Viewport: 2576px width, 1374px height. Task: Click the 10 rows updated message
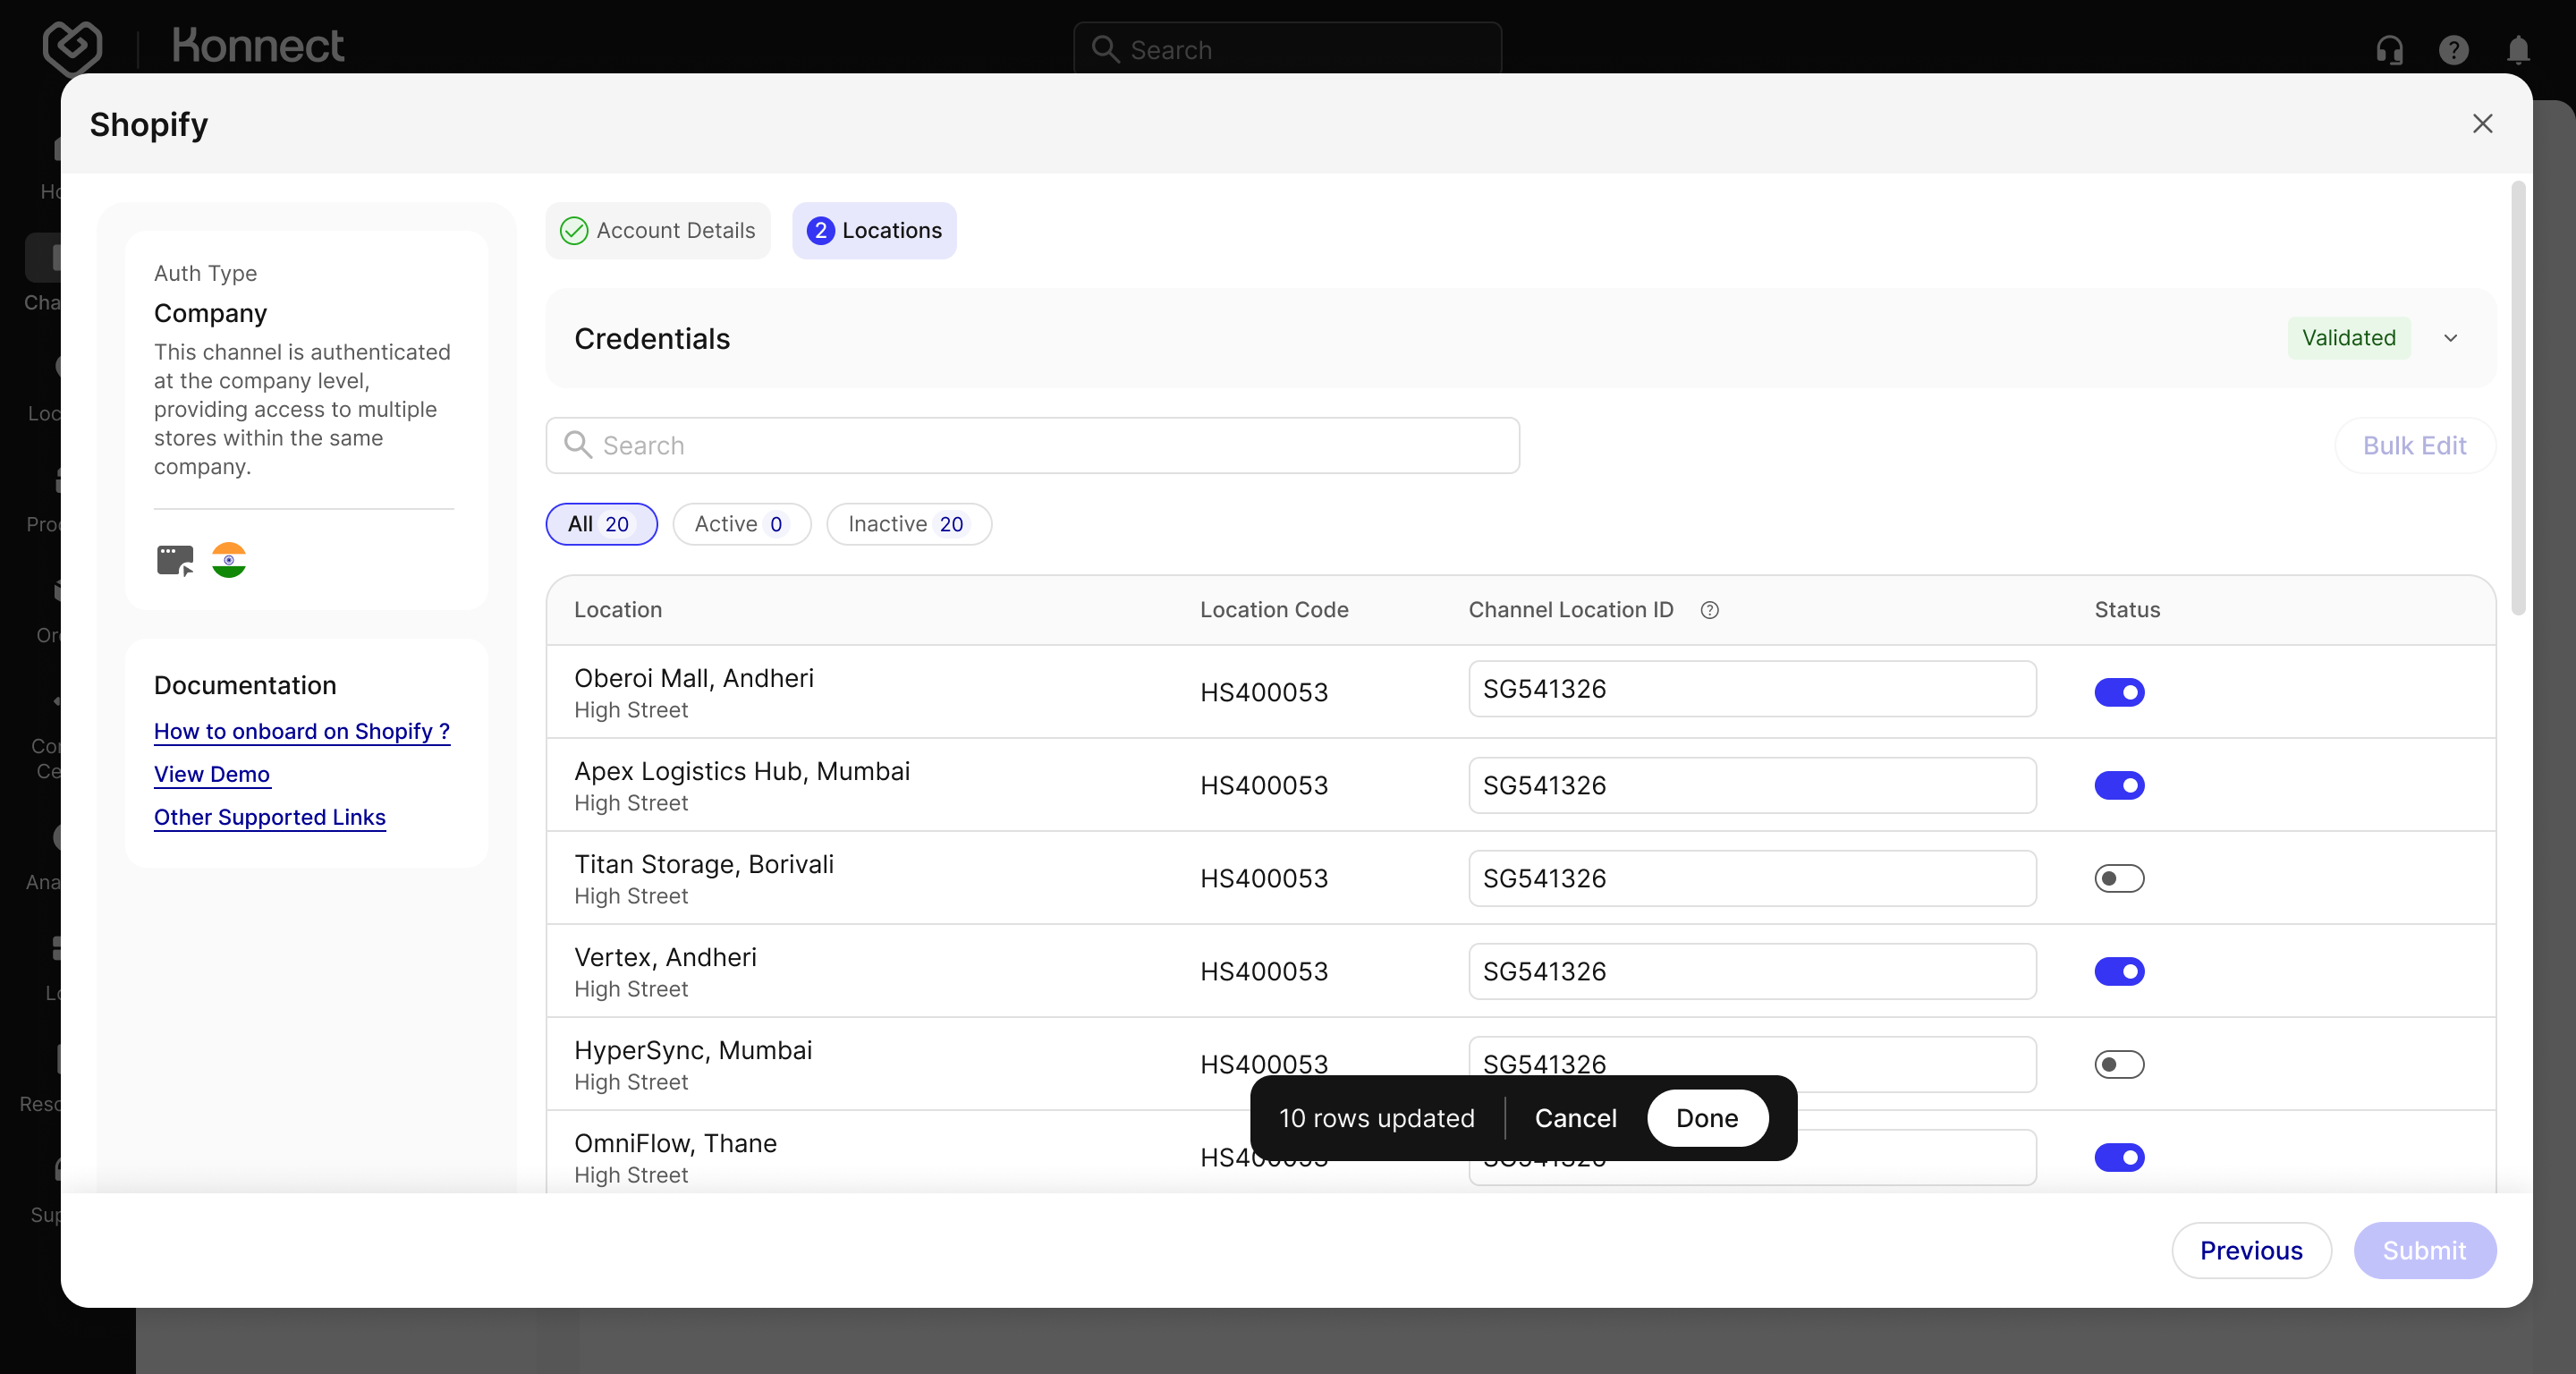tap(1377, 1118)
